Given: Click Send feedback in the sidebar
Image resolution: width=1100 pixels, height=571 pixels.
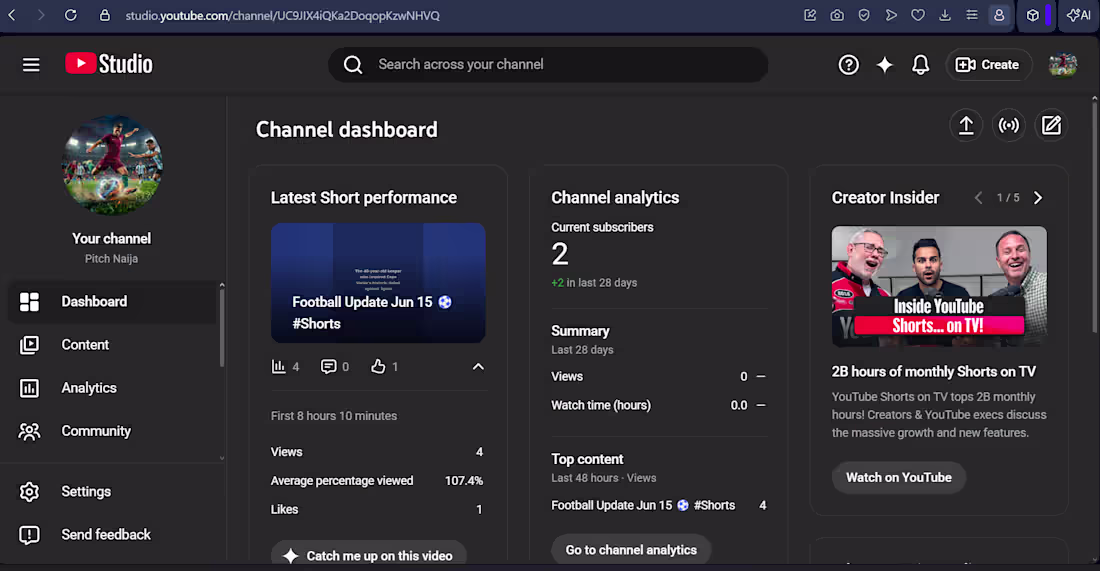Looking at the screenshot, I should (112, 535).
